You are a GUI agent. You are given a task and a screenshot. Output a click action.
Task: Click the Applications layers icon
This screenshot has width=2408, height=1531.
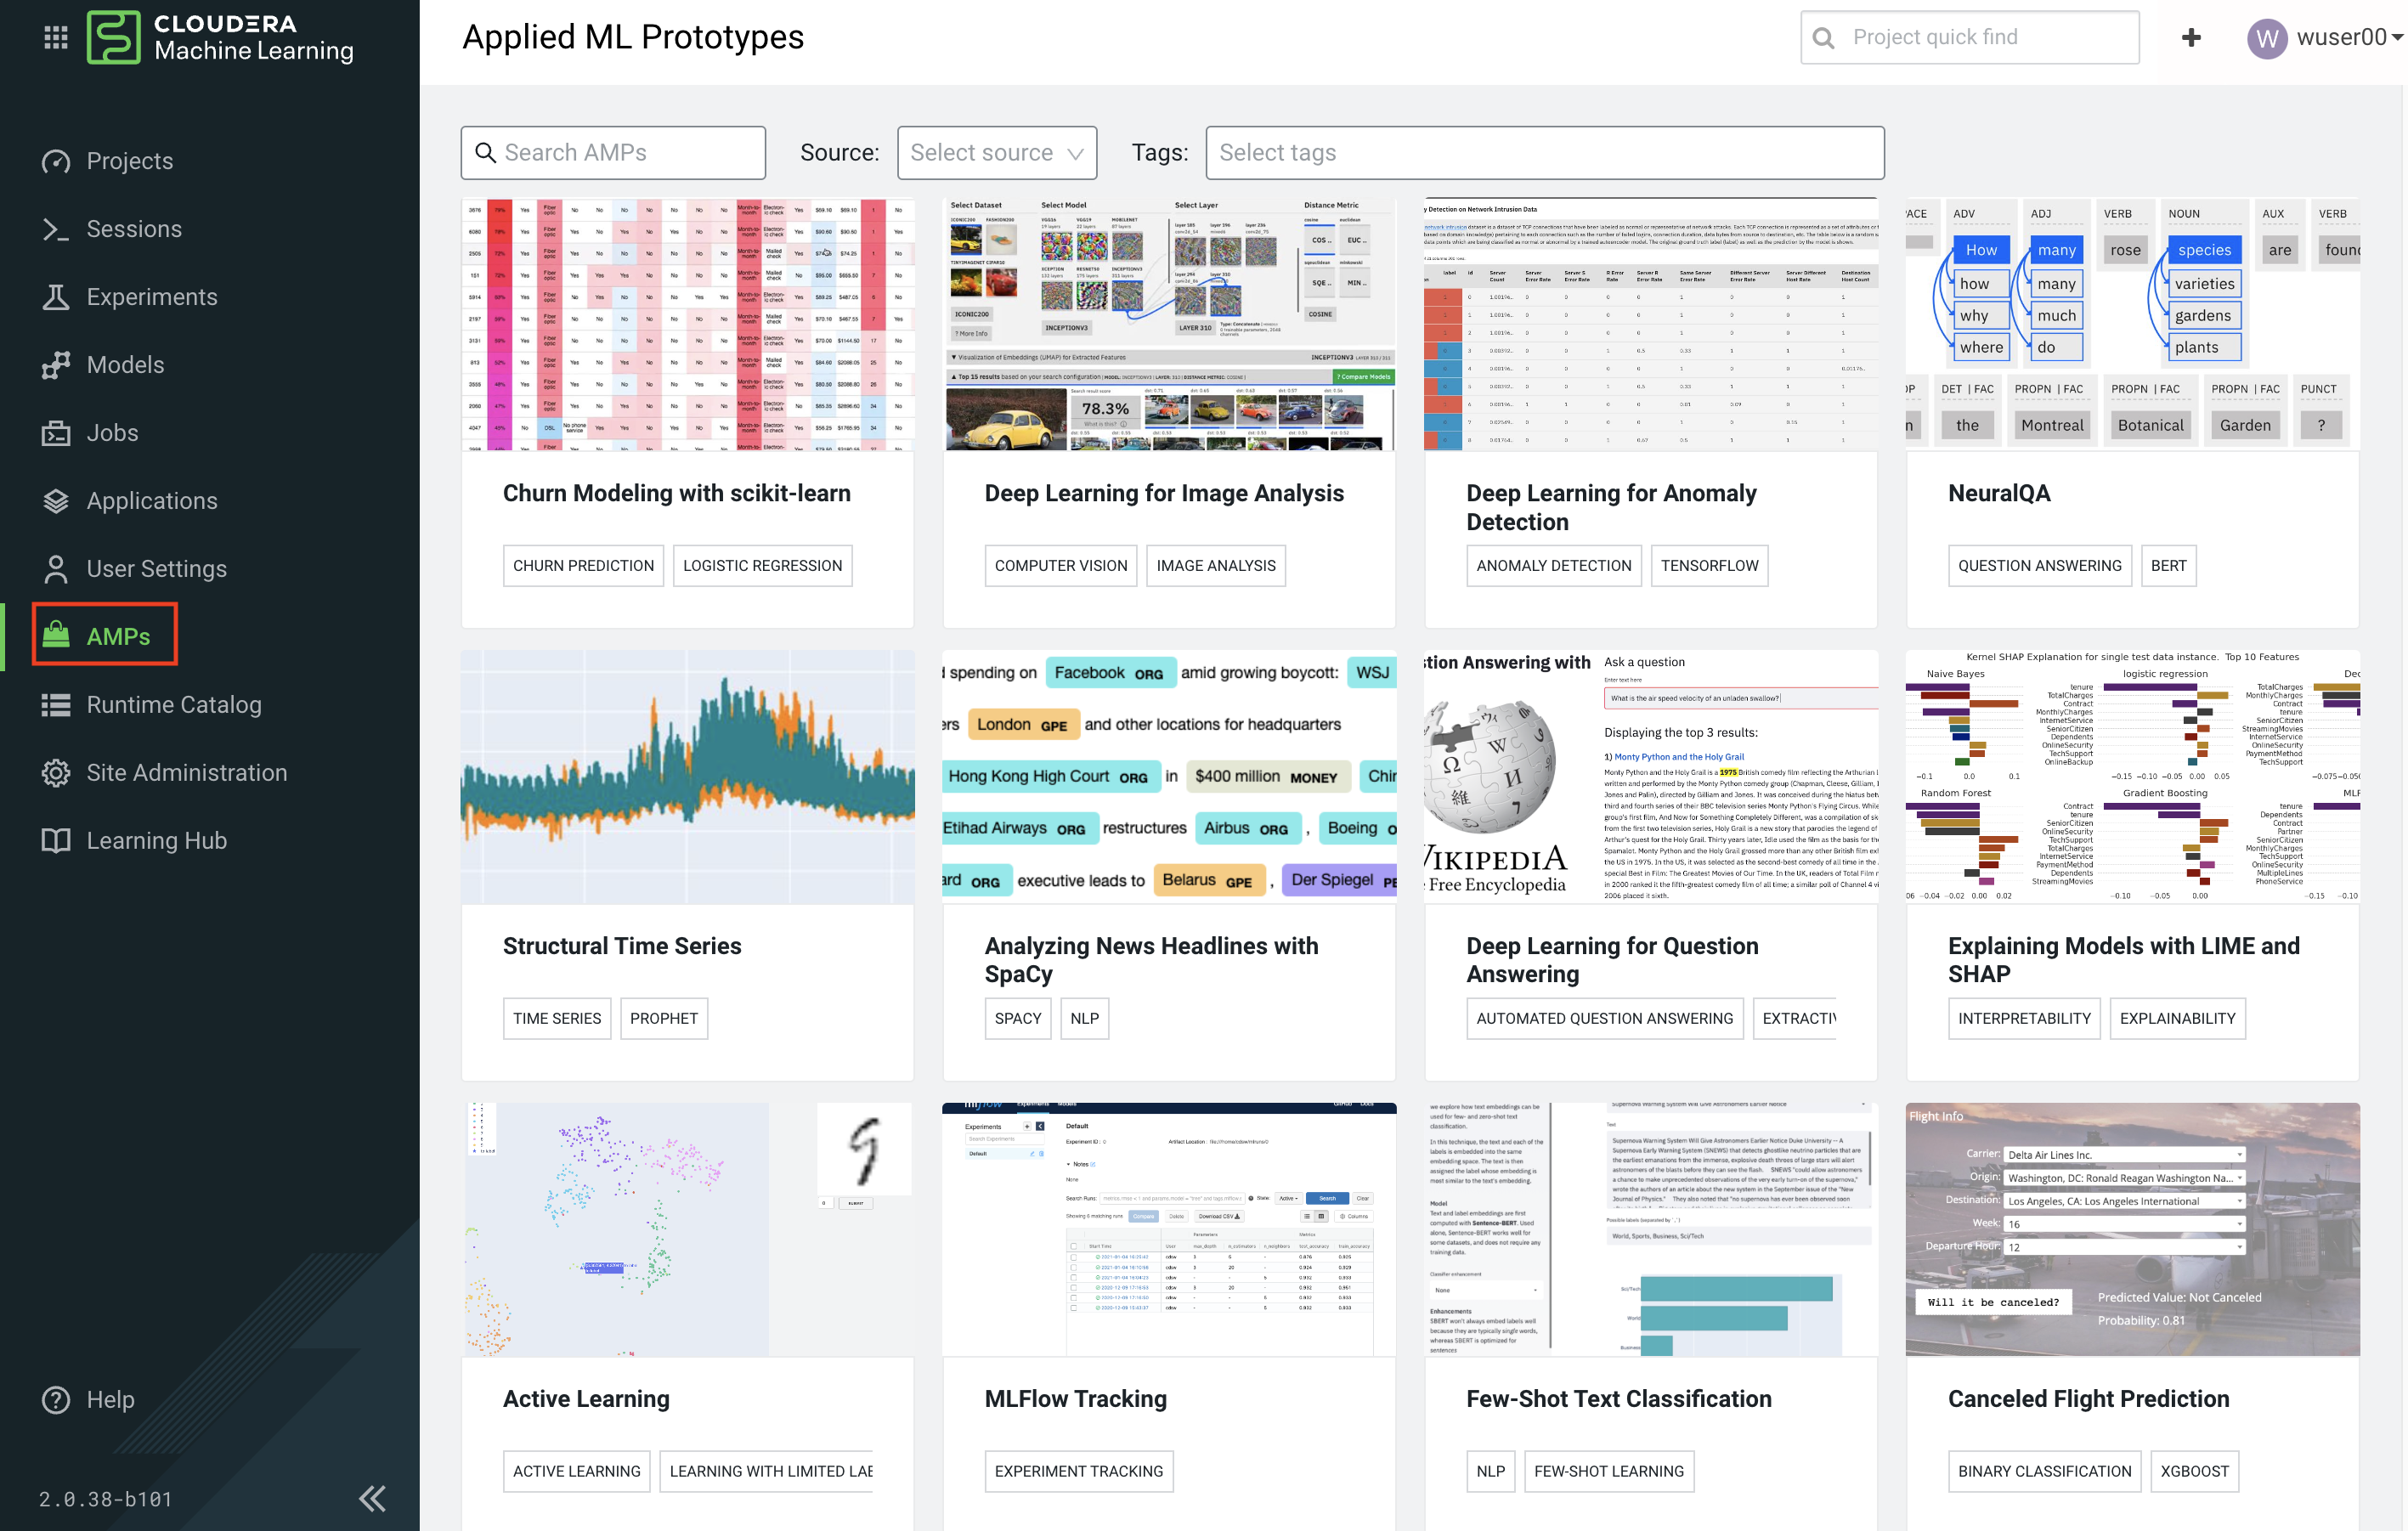(x=56, y=501)
